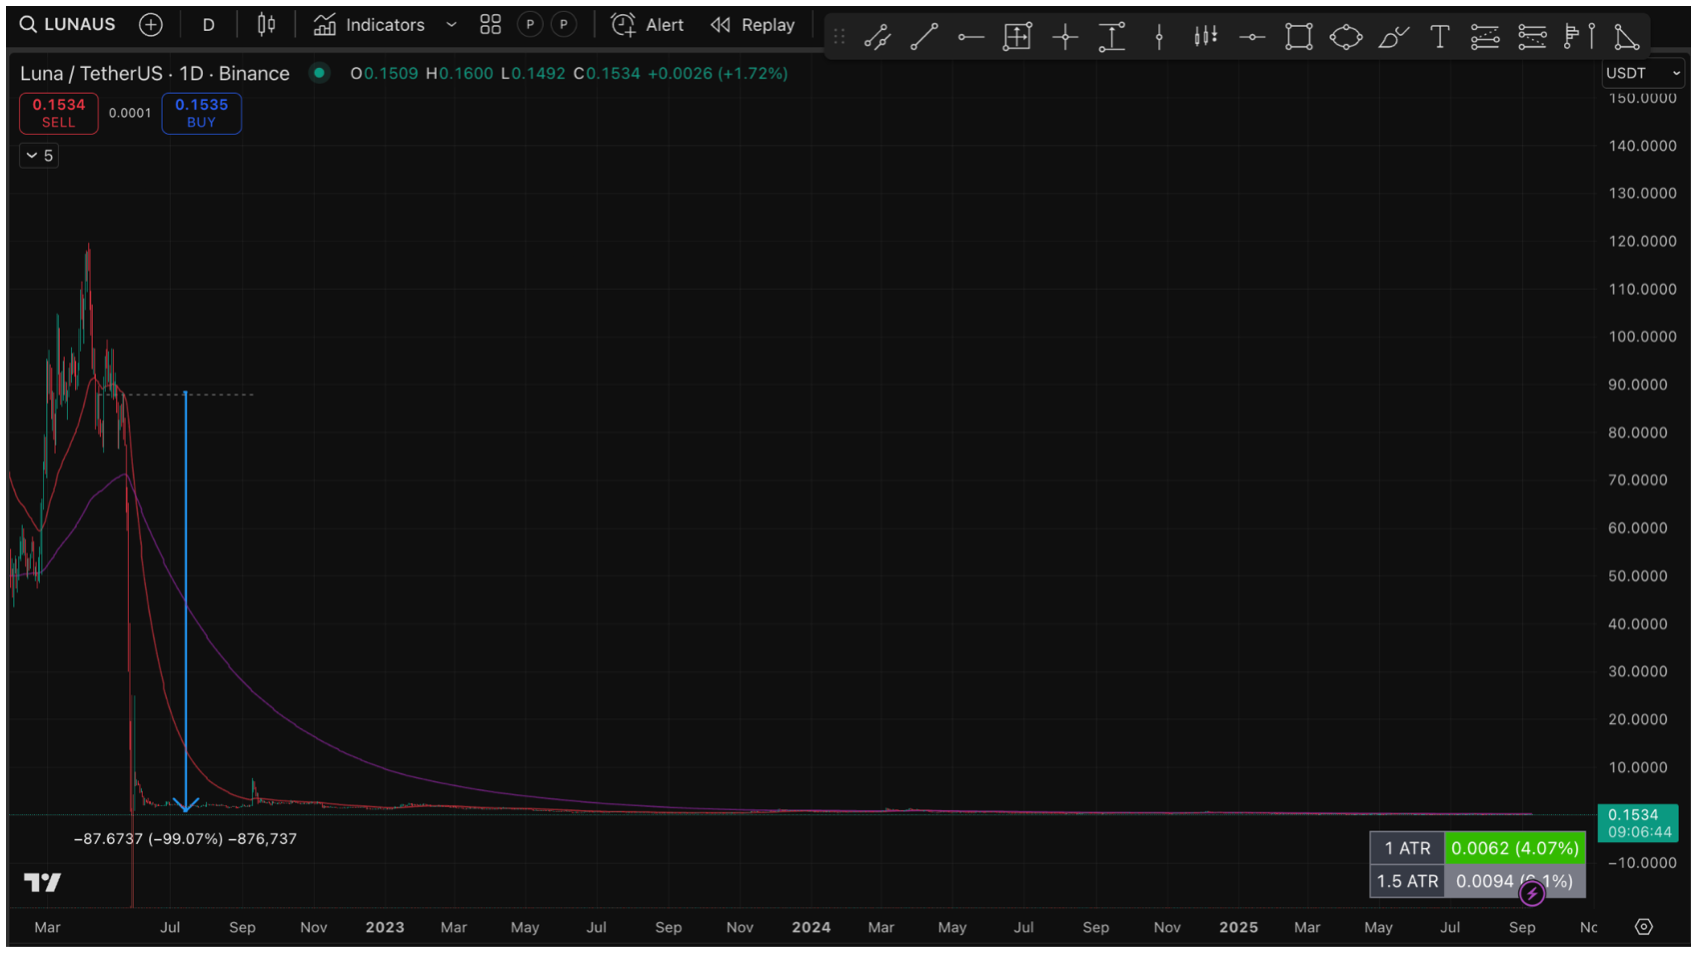This screenshot has height=956, width=1700.
Task: Collapse the indicators legend showing 5
Action: point(39,156)
